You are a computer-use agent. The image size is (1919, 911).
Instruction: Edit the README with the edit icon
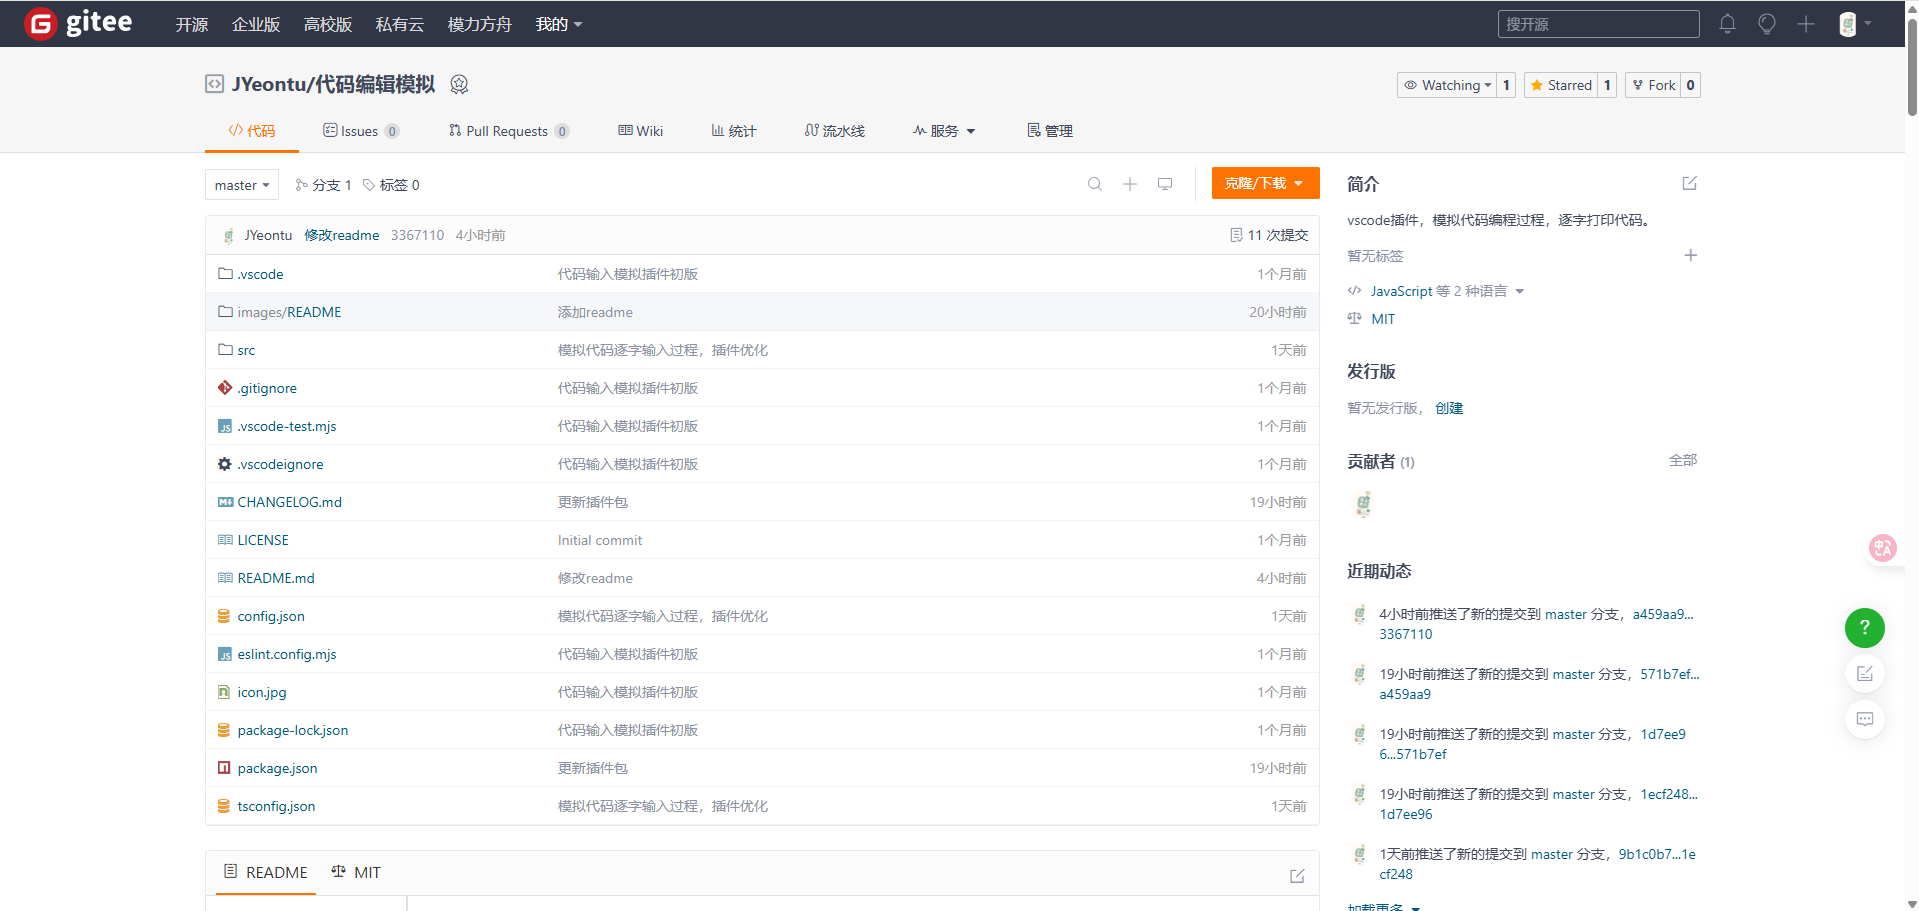(x=1297, y=876)
